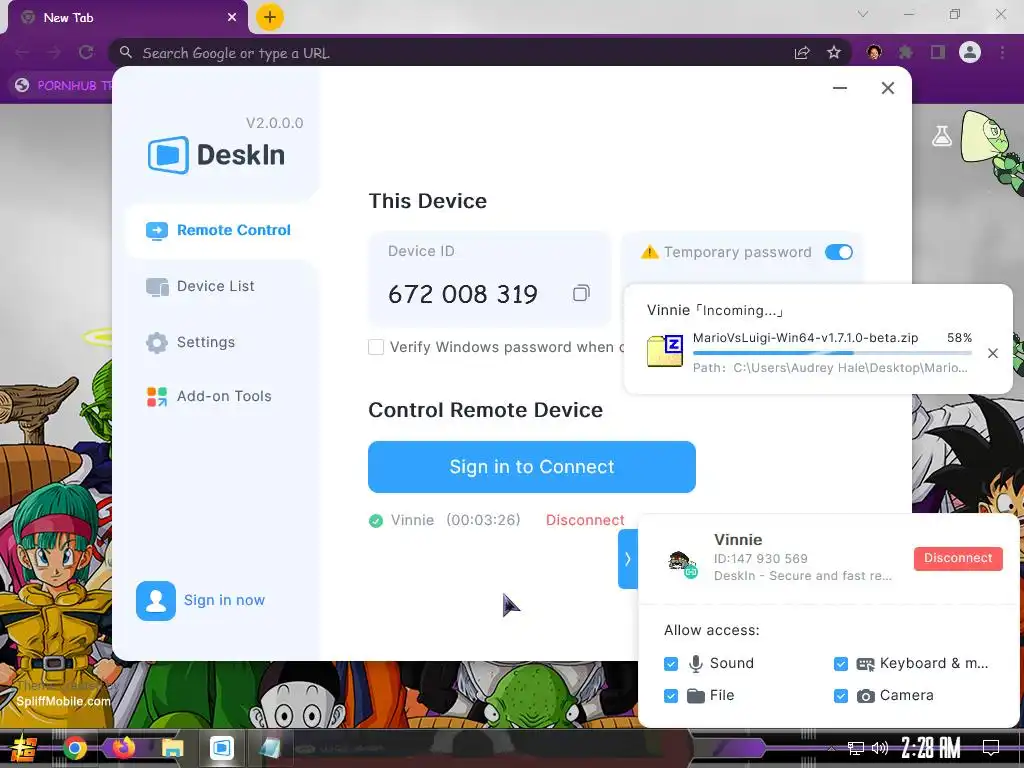Open the network icon in the system tray
Viewport: 1024px width, 768px height.
(855, 748)
